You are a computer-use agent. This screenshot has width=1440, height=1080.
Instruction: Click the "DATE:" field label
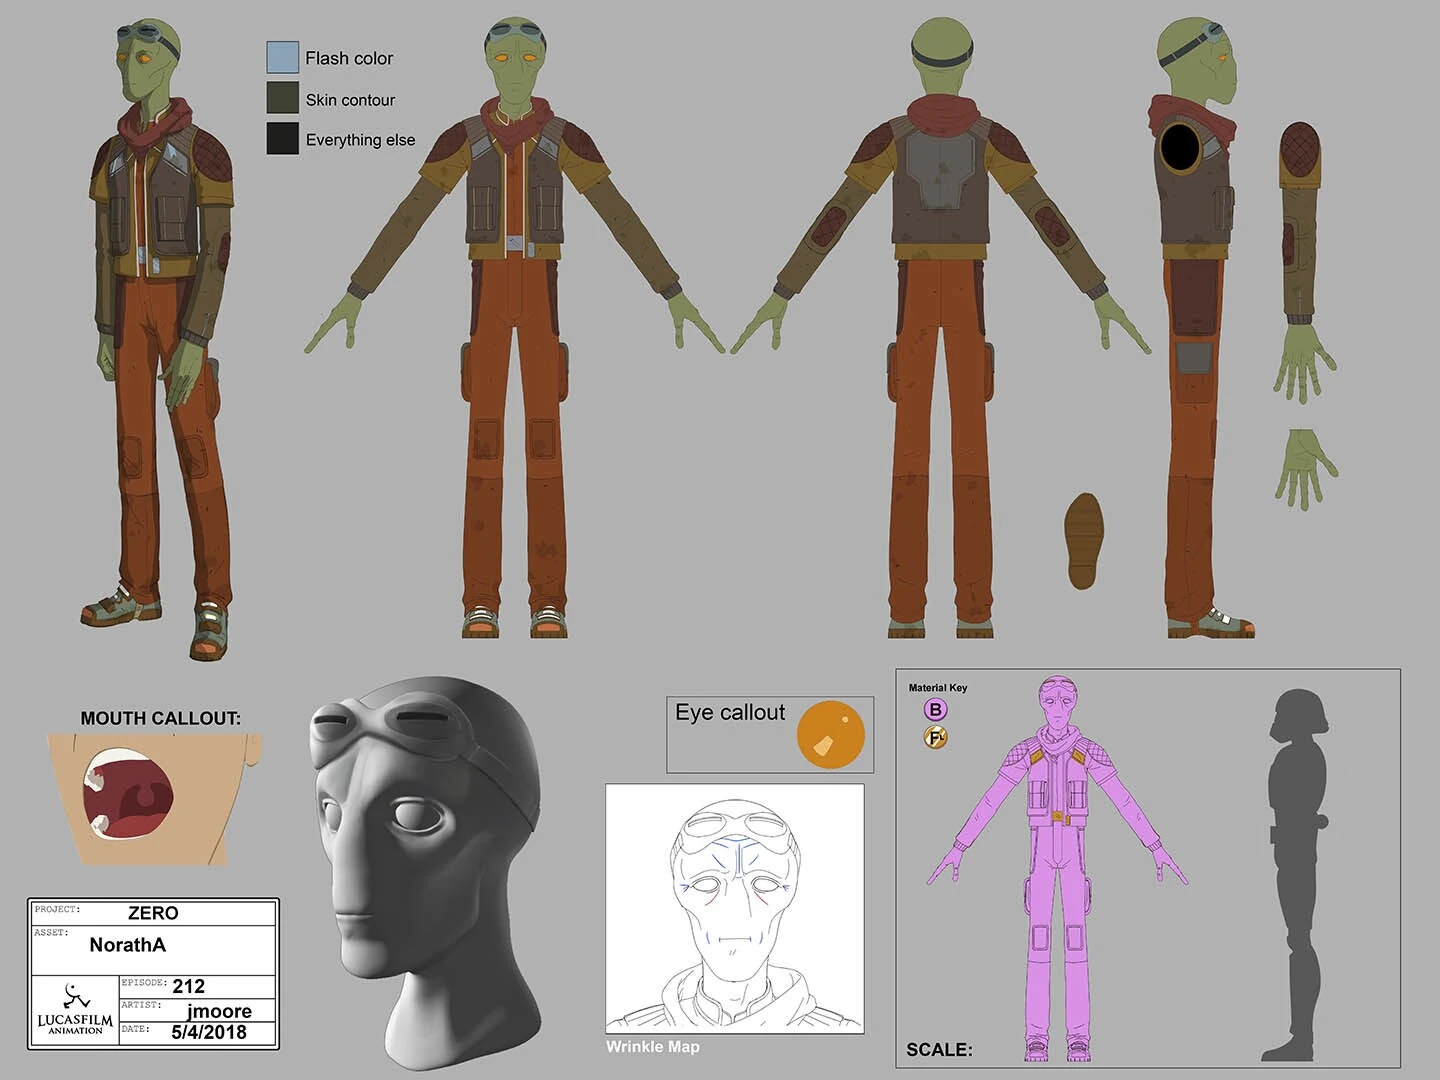coord(135,1028)
